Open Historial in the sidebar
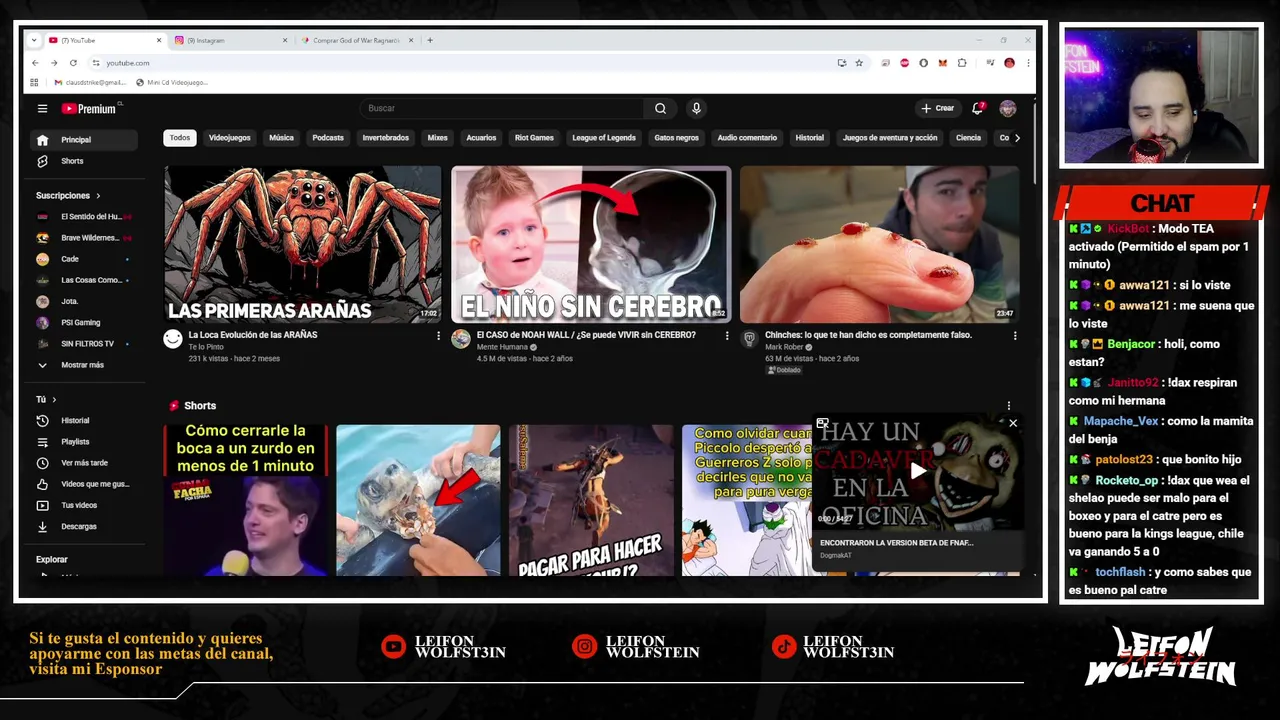Viewport: 1280px width, 720px height. coord(84,421)
